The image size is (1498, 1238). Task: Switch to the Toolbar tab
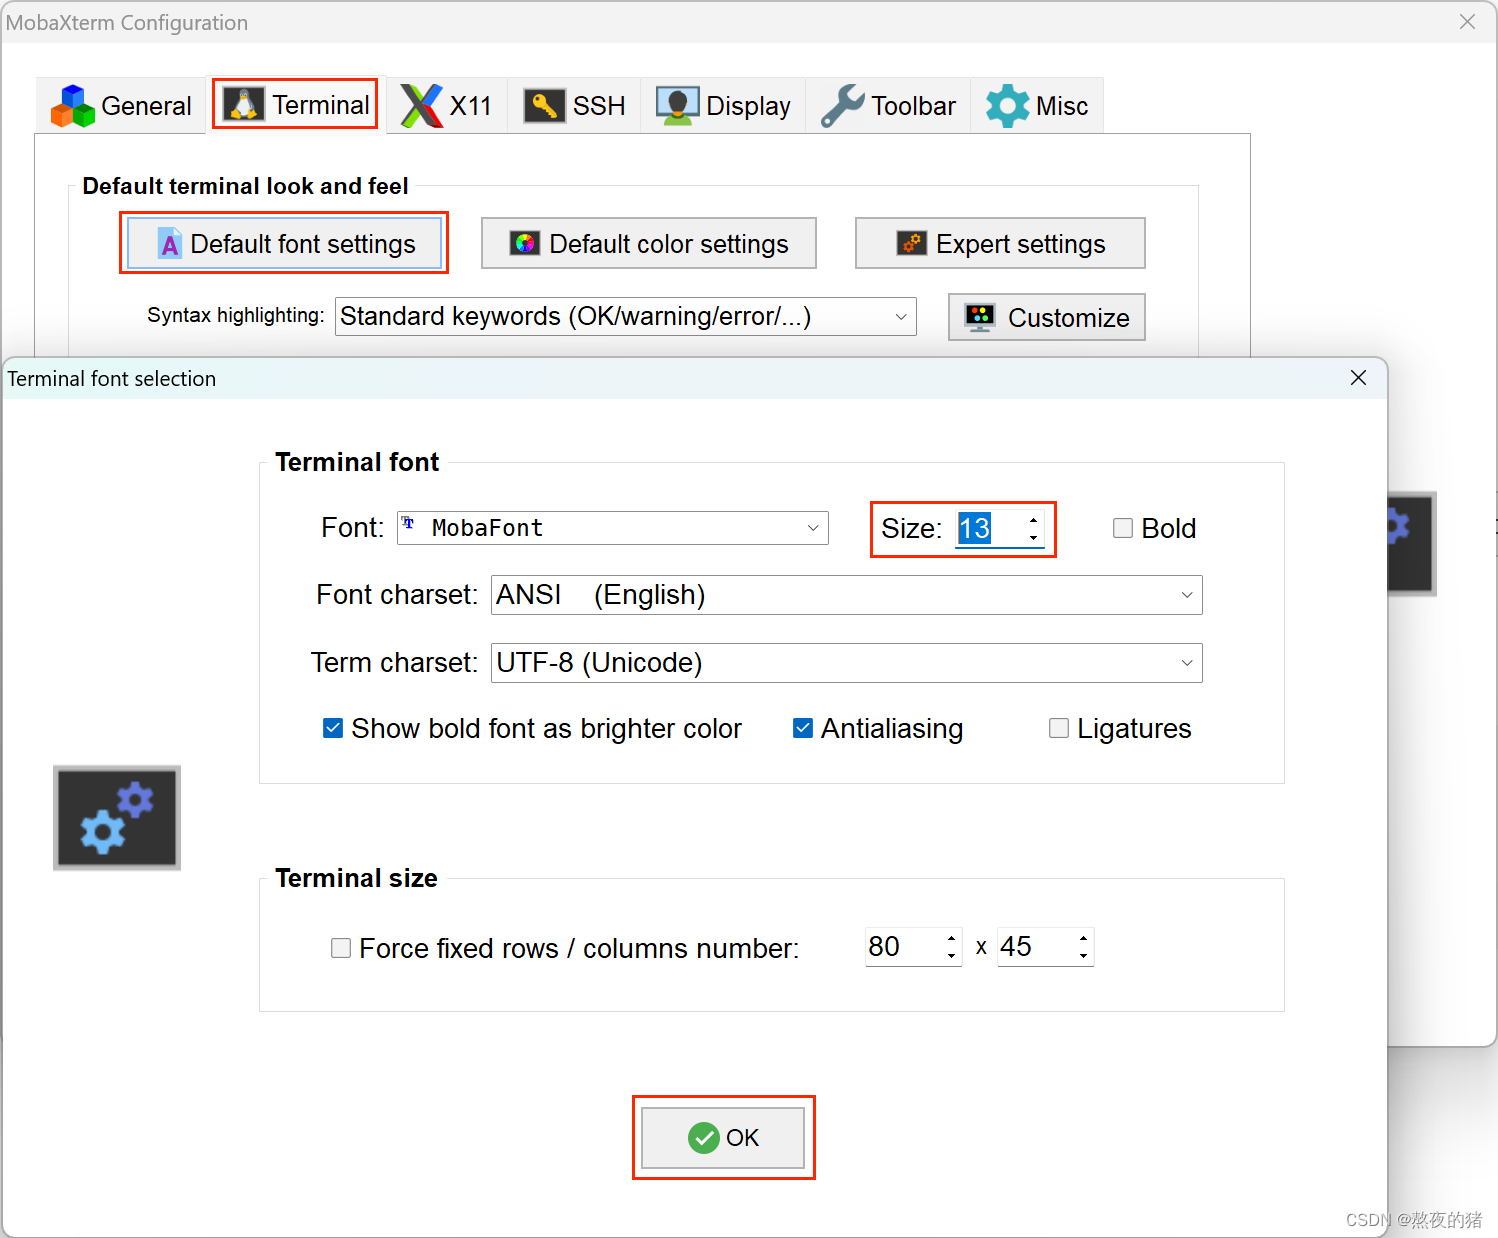(888, 105)
